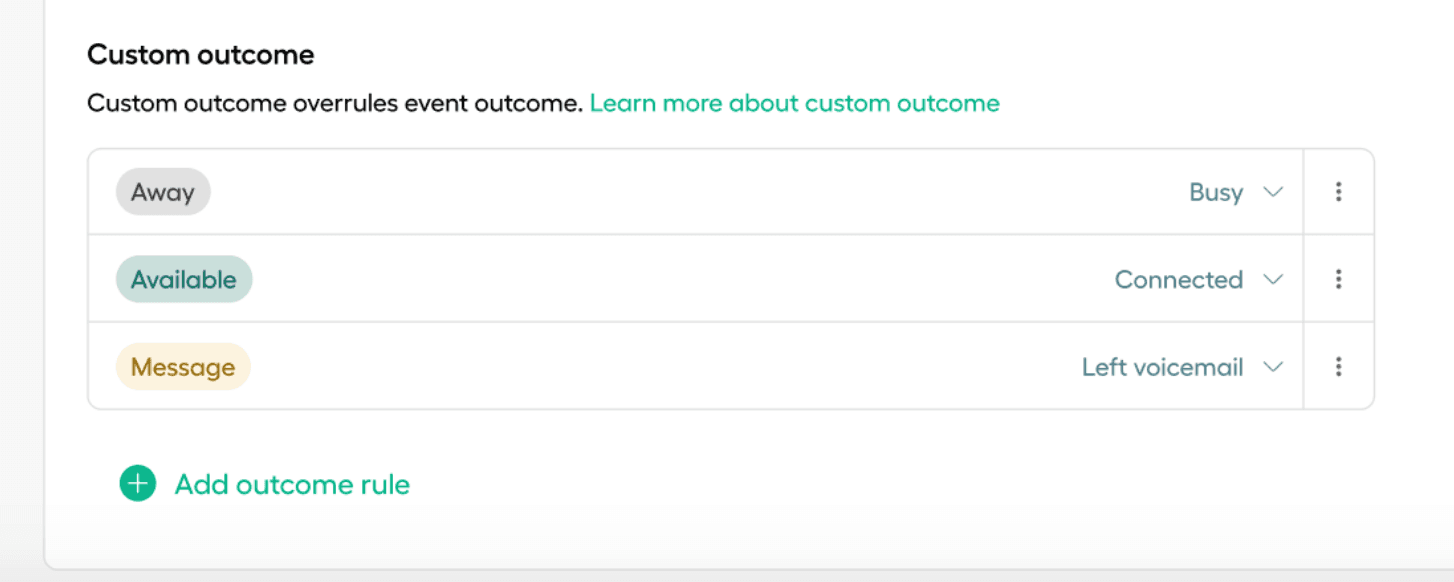Click the plus icon next to Add outcome rule
This screenshot has height=582, width=1454.
(x=136, y=483)
